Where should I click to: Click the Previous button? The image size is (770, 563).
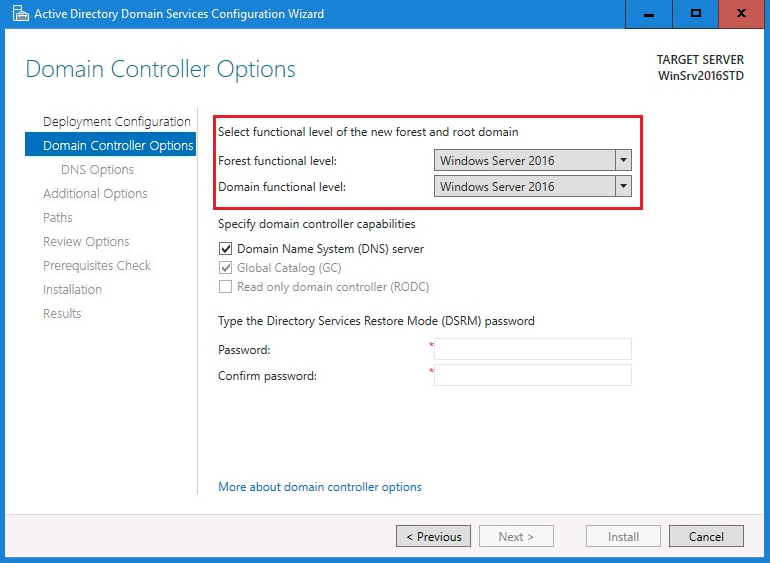tap(433, 537)
